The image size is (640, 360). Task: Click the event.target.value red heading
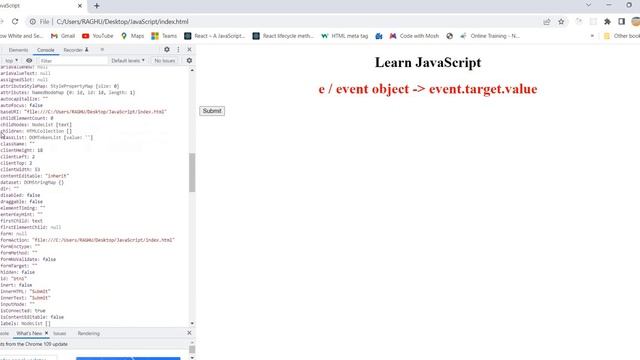point(428,89)
